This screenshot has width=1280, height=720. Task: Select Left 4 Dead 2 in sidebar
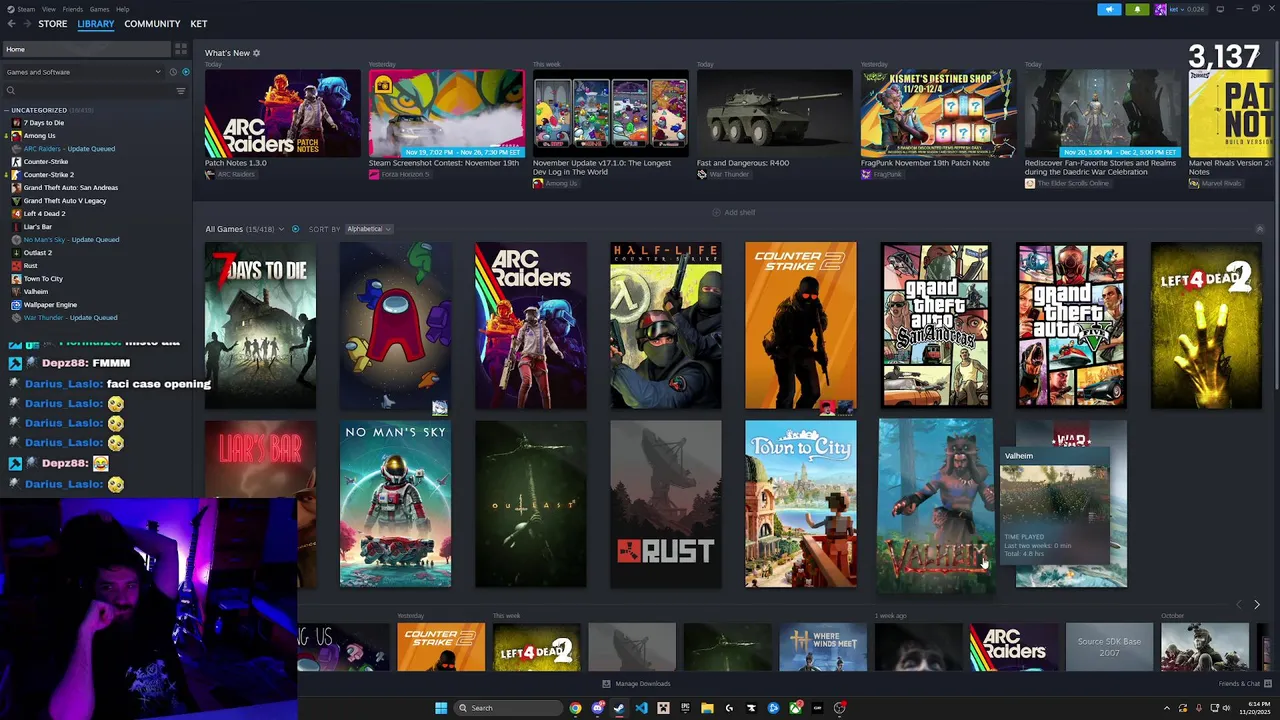[x=44, y=214]
